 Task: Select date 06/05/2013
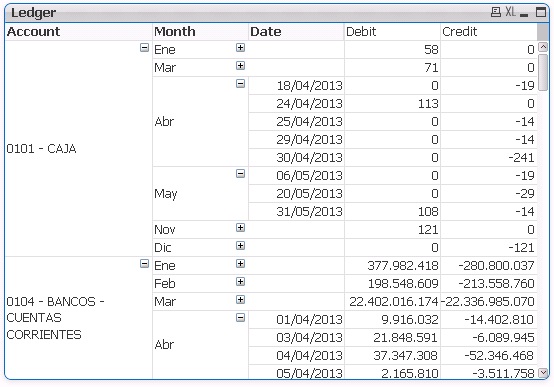[296, 176]
